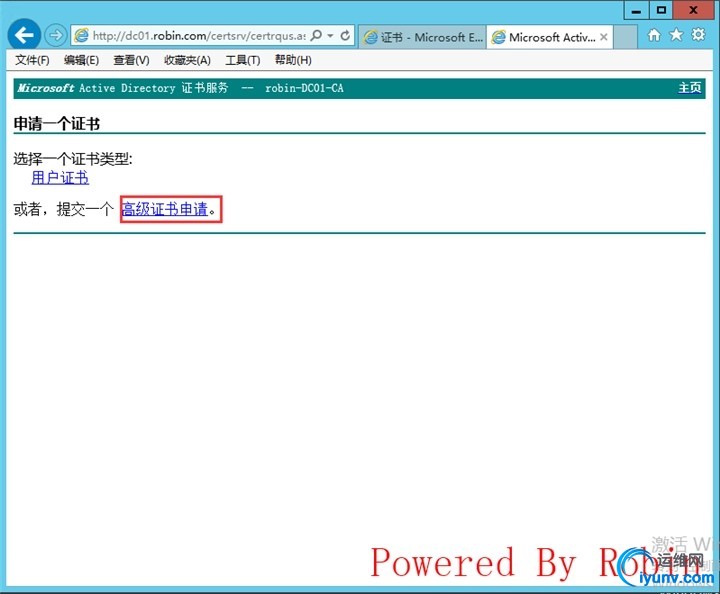The height and width of the screenshot is (594, 720).
Task: Open the 帮助(H) menu
Action: (293, 60)
